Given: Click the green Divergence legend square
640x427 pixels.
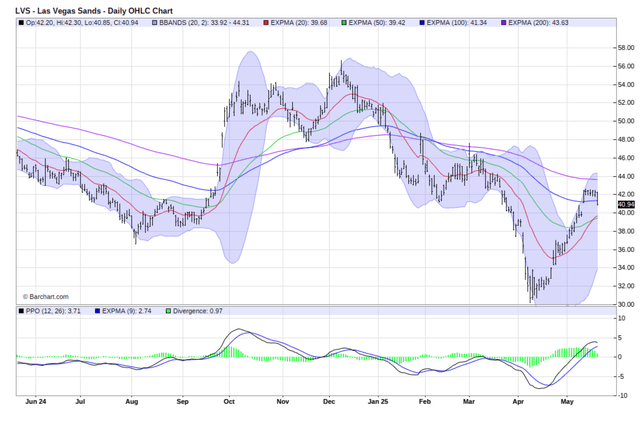Looking at the screenshot, I should point(168,311).
